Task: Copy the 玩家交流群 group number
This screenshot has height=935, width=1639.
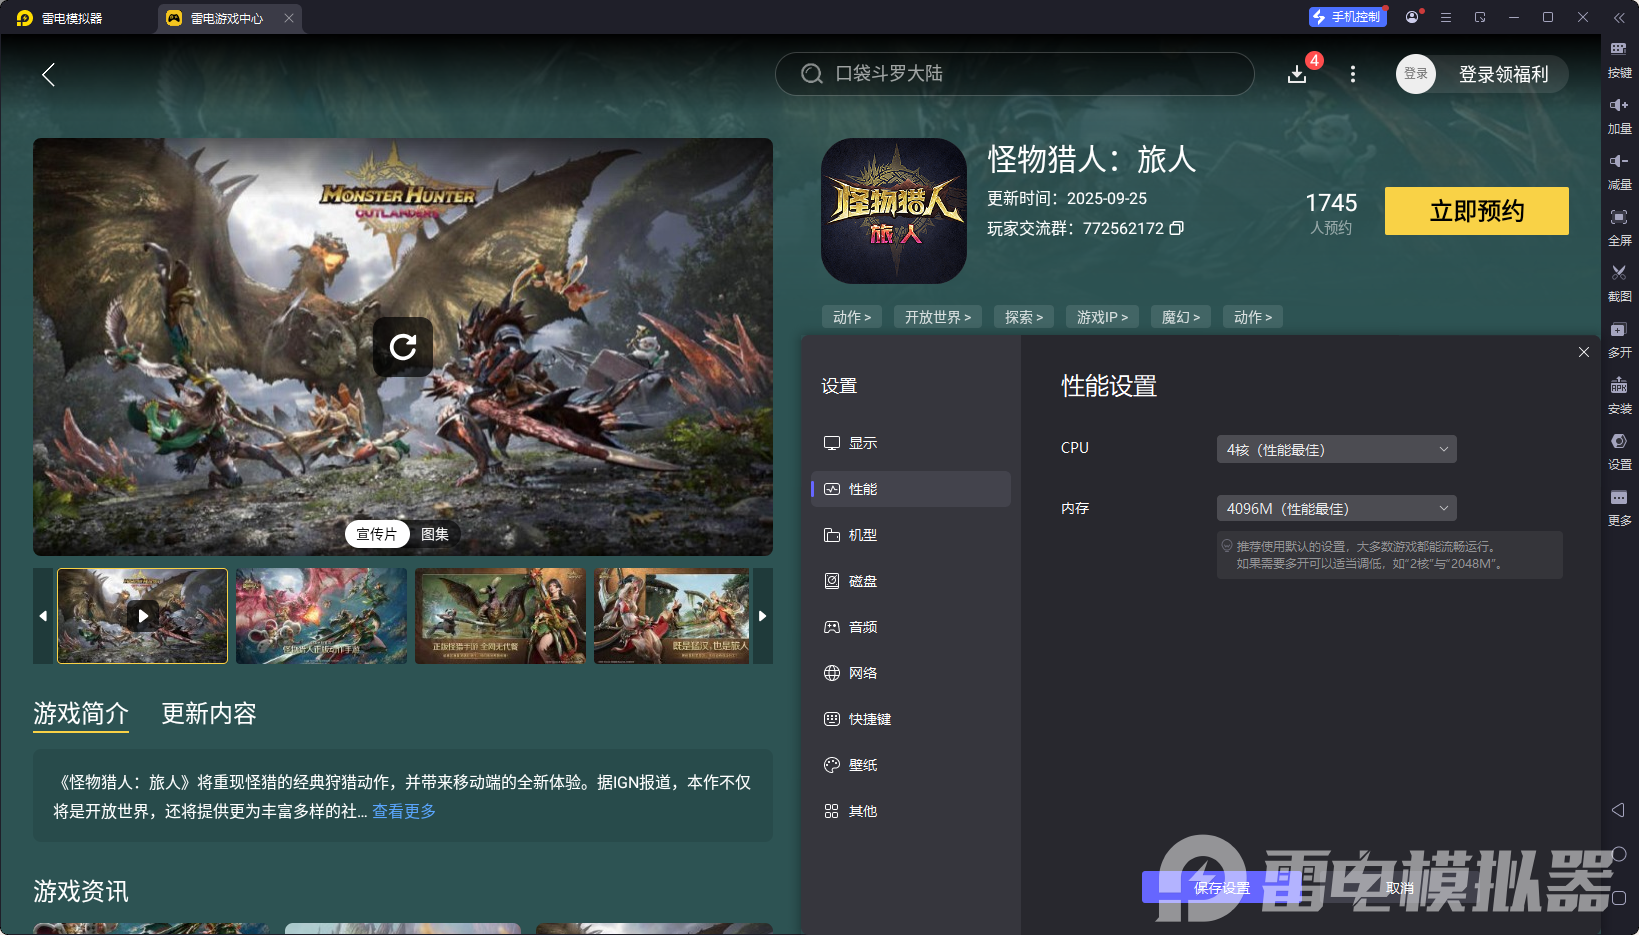Action: click(1176, 228)
